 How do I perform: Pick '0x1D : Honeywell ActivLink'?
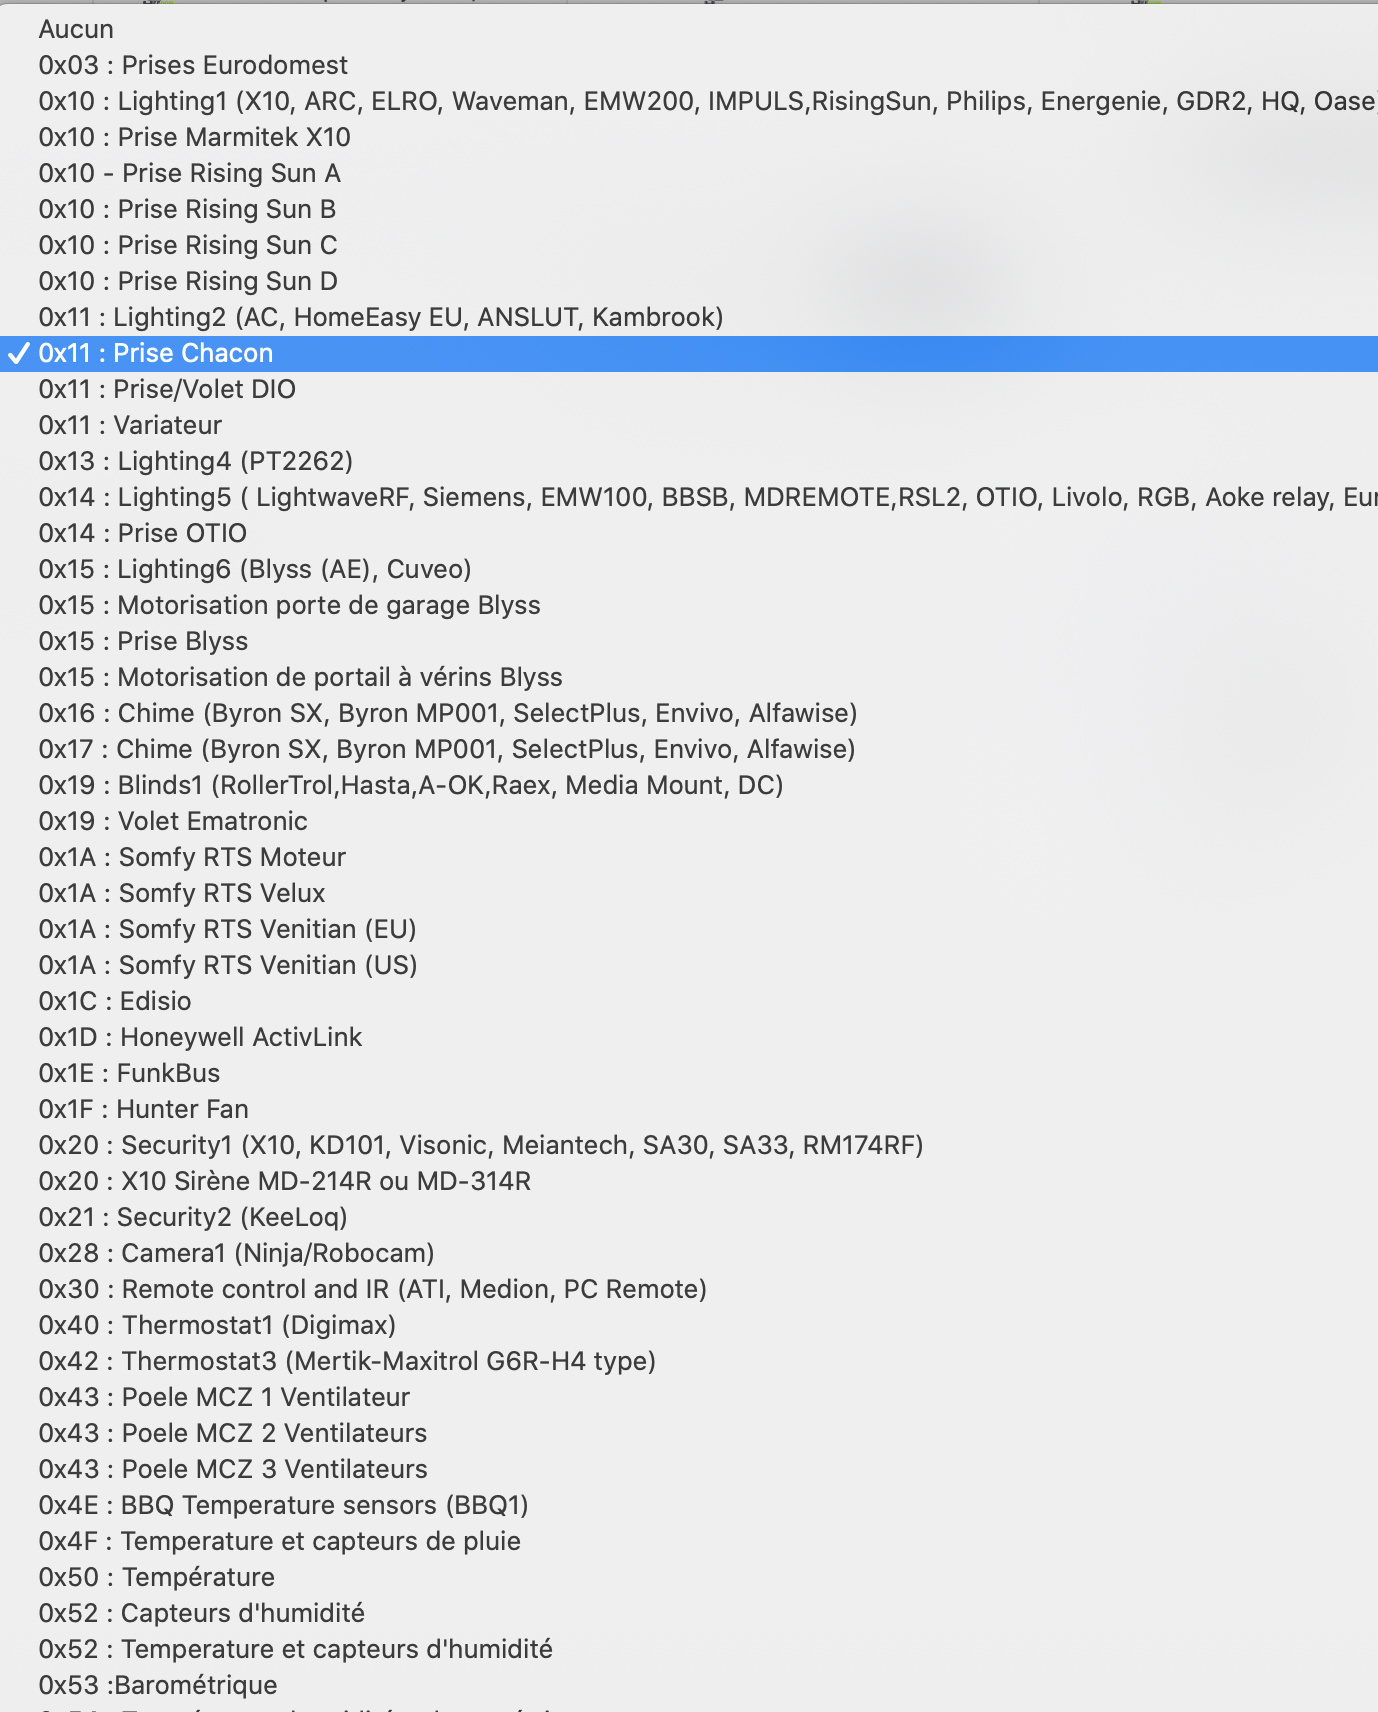[x=689, y=1037]
